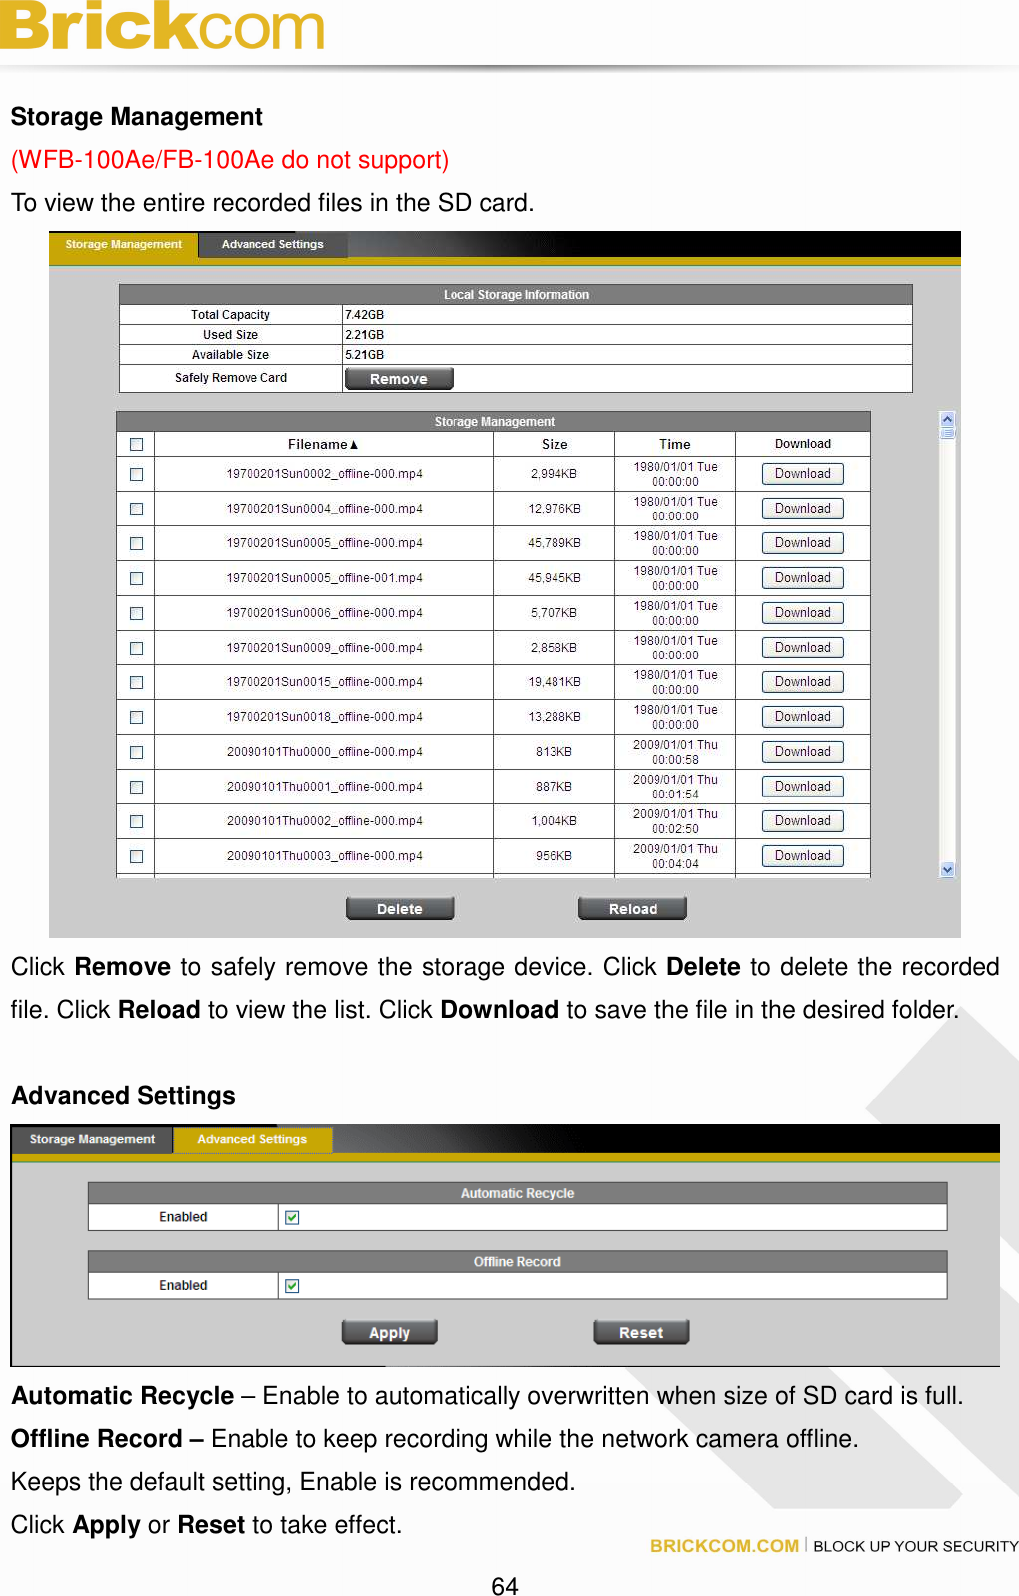Image resolution: width=1019 pixels, height=1596 pixels.
Task: Switch to Advanced Settings tab in the upper screenshot
Action: (273, 245)
